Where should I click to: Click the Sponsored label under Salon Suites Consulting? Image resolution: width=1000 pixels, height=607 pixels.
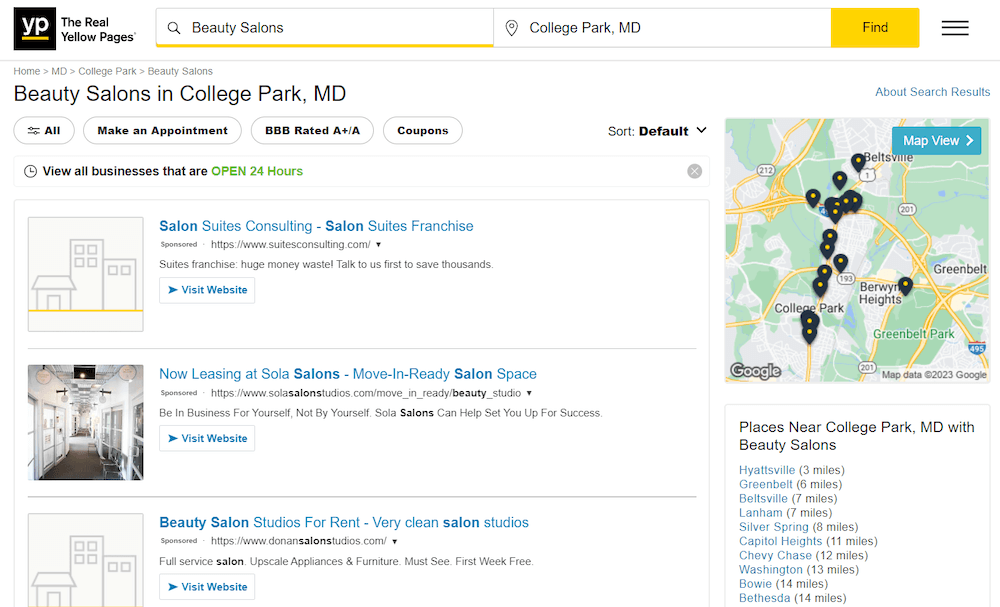(x=179, y=245)
